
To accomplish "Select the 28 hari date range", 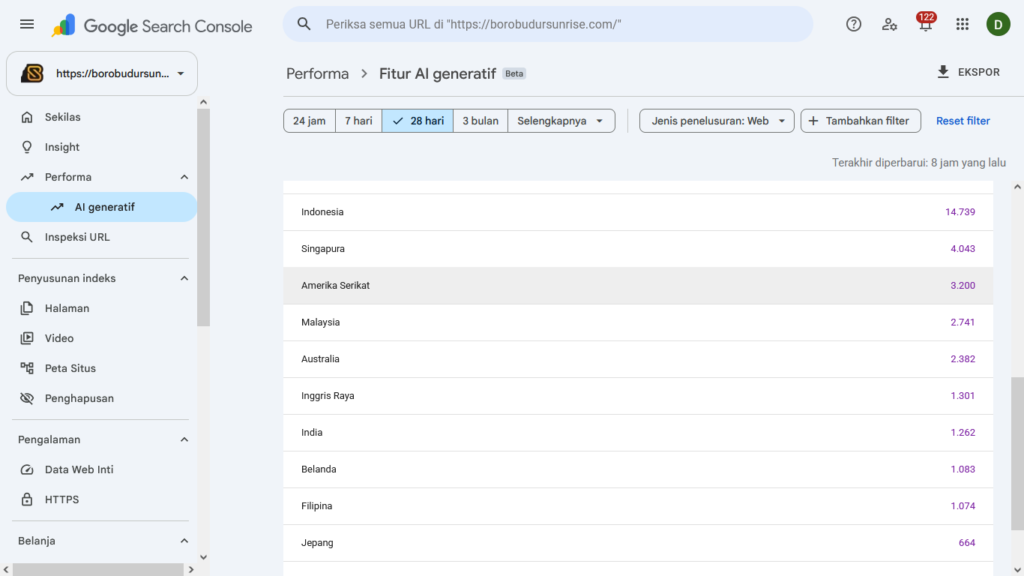I will pos(417,121).
